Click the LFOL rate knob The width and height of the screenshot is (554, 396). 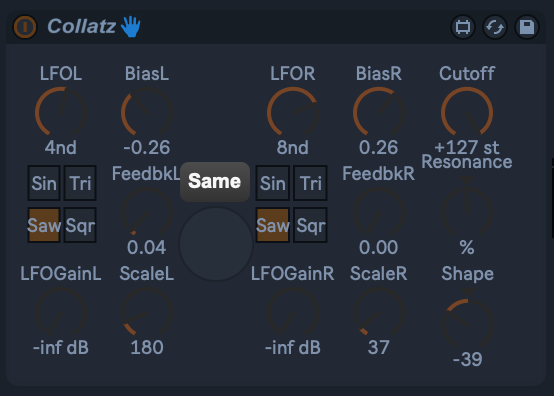[x=61, y=112]
